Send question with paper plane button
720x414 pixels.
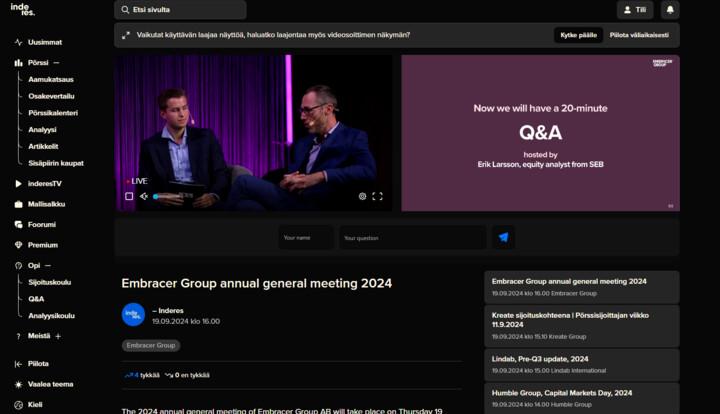(x=503, y=237)
